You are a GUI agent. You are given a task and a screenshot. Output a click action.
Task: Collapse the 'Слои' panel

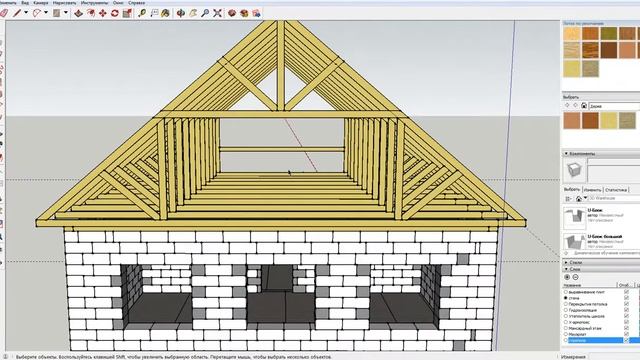(566, 269)
